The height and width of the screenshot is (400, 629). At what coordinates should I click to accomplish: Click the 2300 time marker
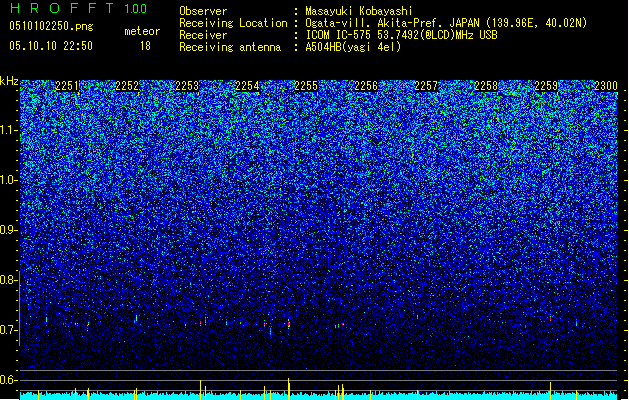click(606, 86)
